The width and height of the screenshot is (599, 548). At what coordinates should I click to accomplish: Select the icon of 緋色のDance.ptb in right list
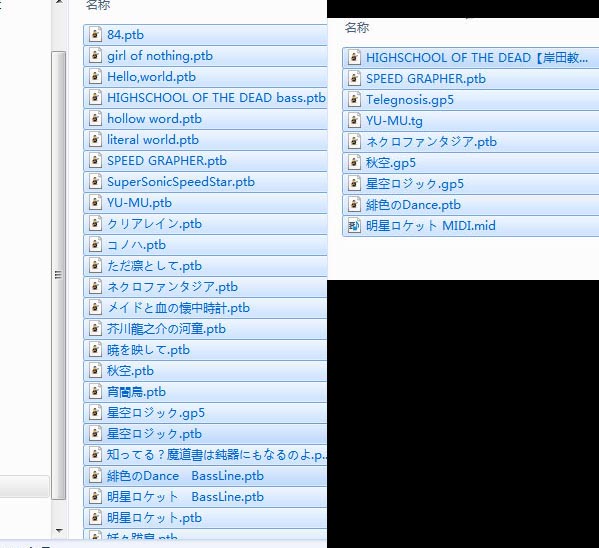tap(354, 205)
